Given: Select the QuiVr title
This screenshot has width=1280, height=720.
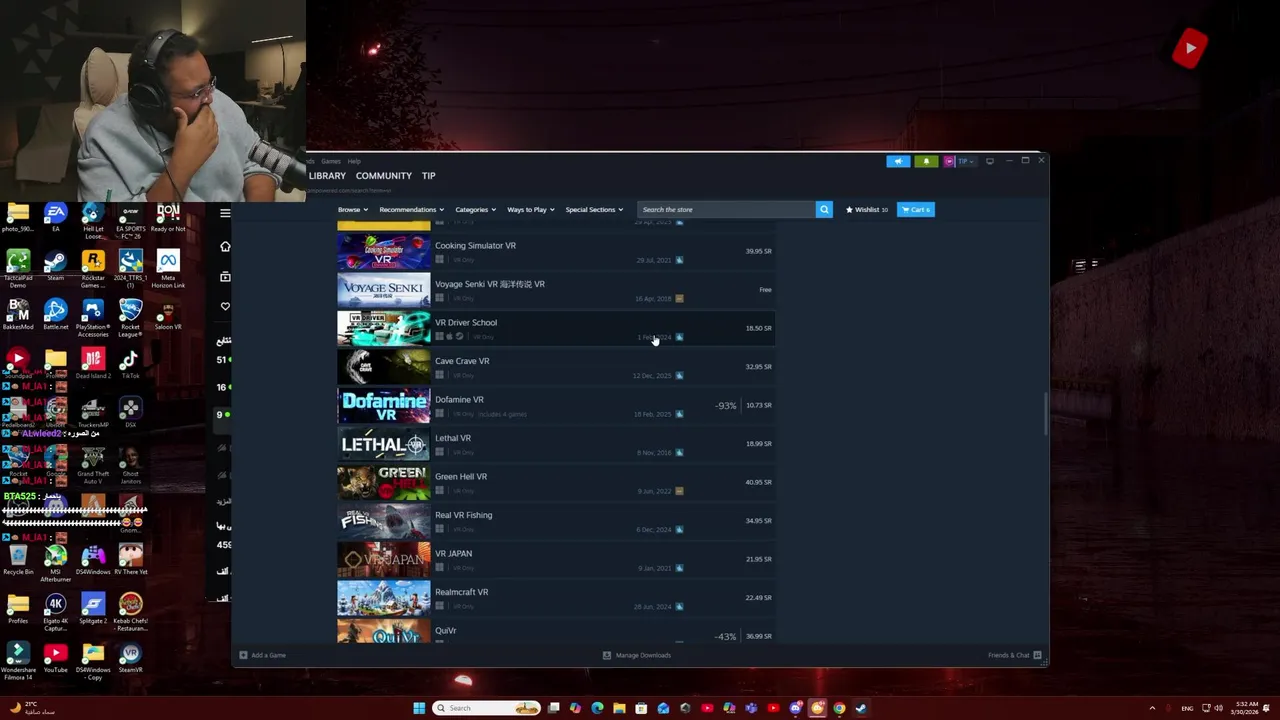Looking at the screenshot, I should 445,631.
